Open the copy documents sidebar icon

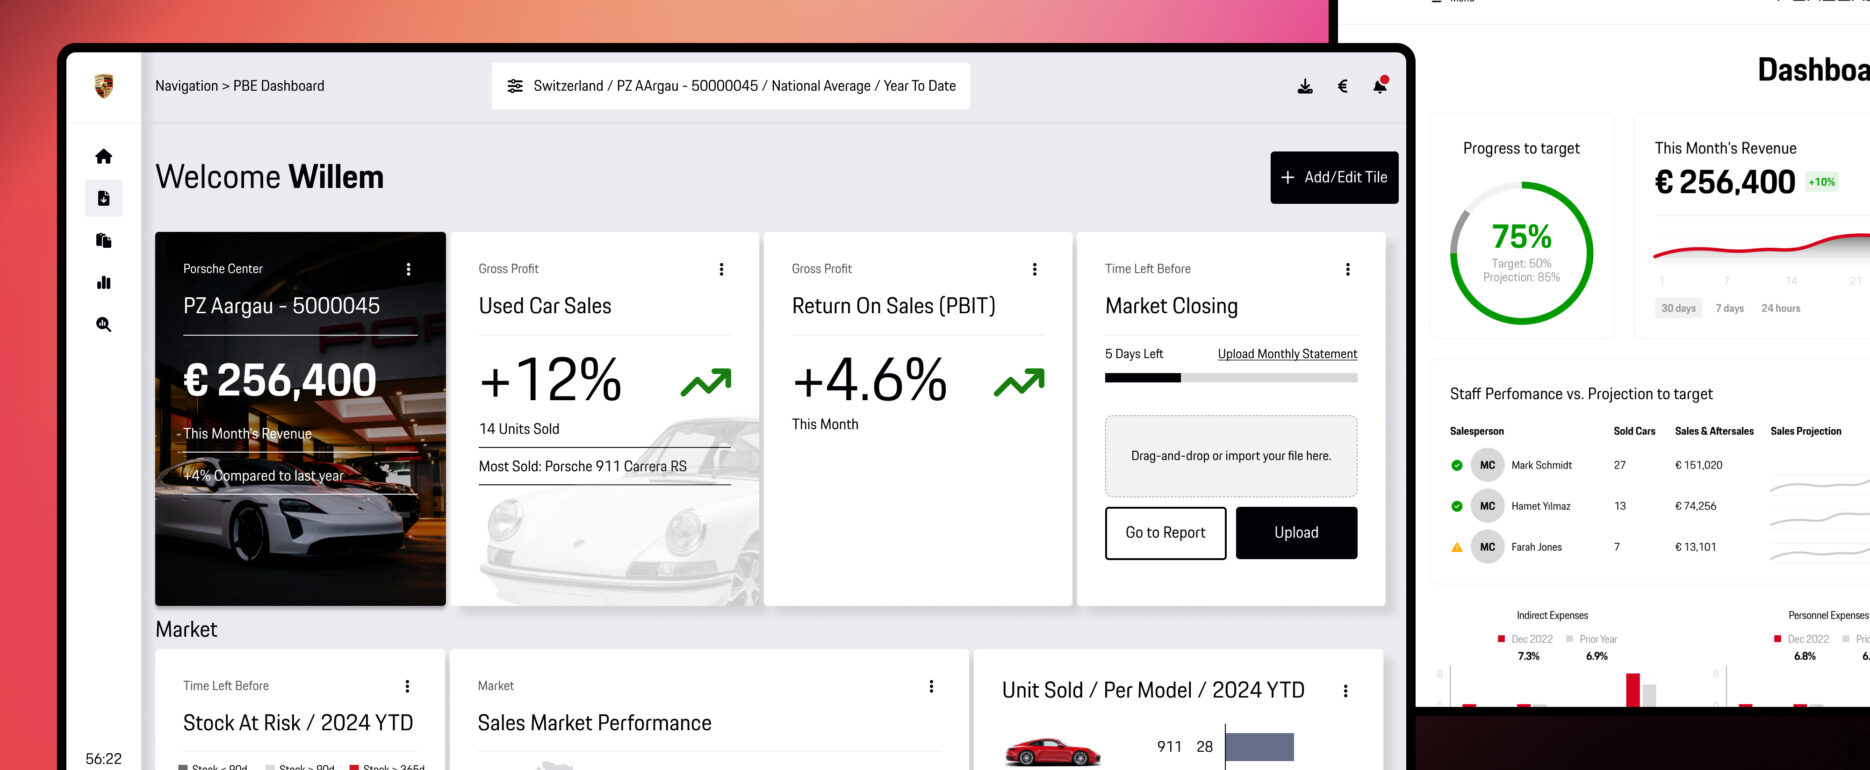103,240
